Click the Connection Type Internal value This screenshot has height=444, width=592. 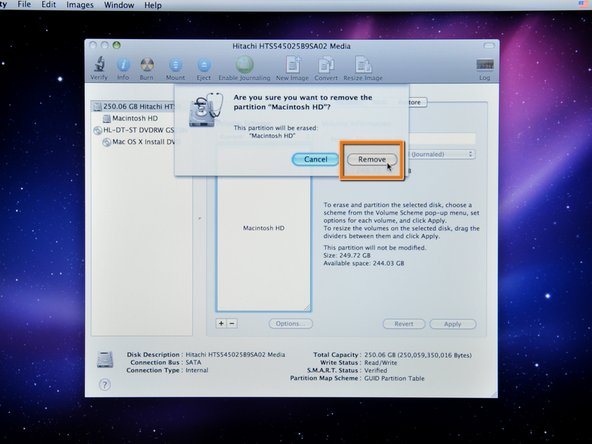coord(197,370)
